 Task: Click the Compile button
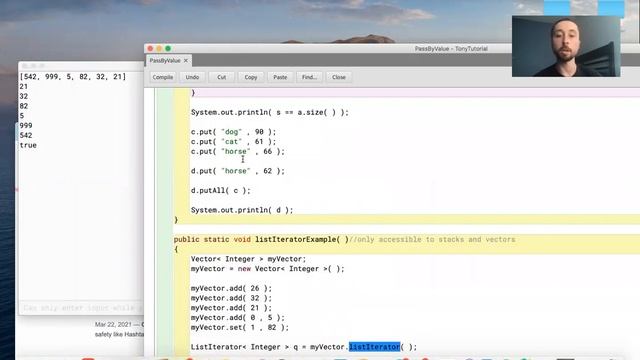pyautogui.click(x=162, y=77)
